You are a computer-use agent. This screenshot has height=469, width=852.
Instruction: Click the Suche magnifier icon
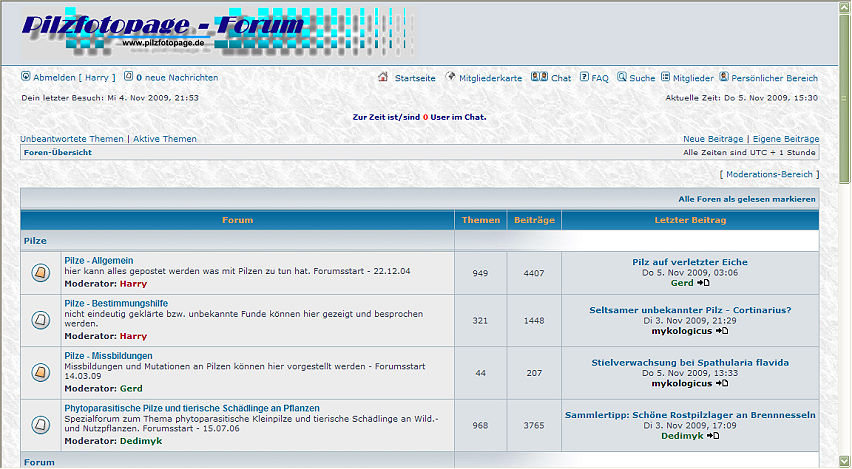coord(622,77)
